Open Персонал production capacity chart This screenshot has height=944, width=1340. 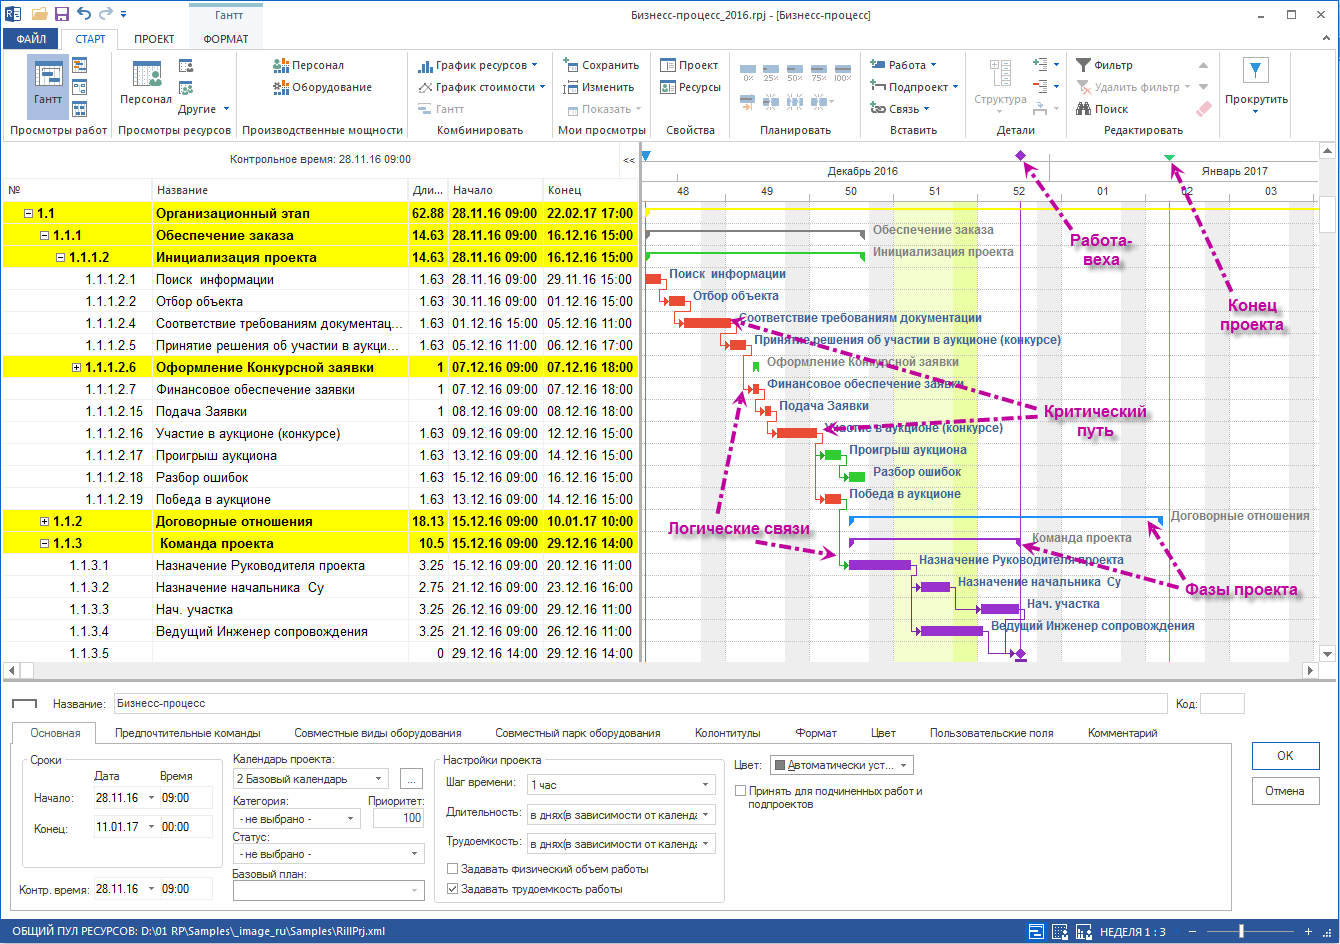tap(309, 65)
